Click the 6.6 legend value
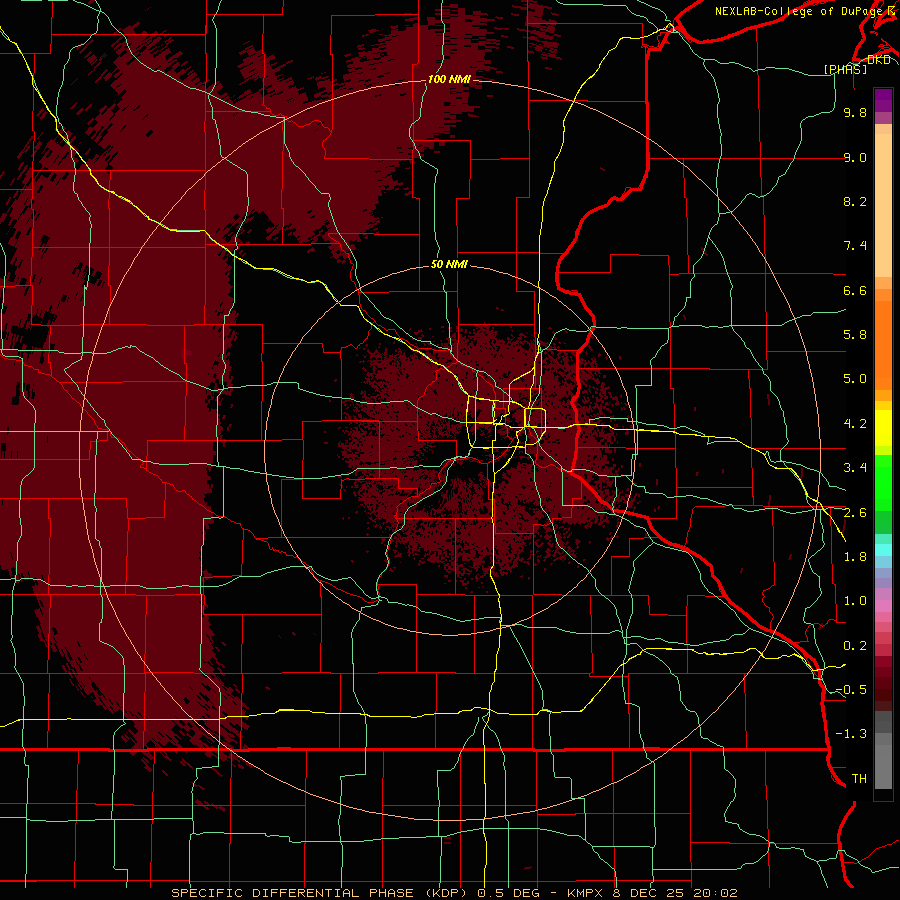This screenshot has height=900, width=900. 855,290
